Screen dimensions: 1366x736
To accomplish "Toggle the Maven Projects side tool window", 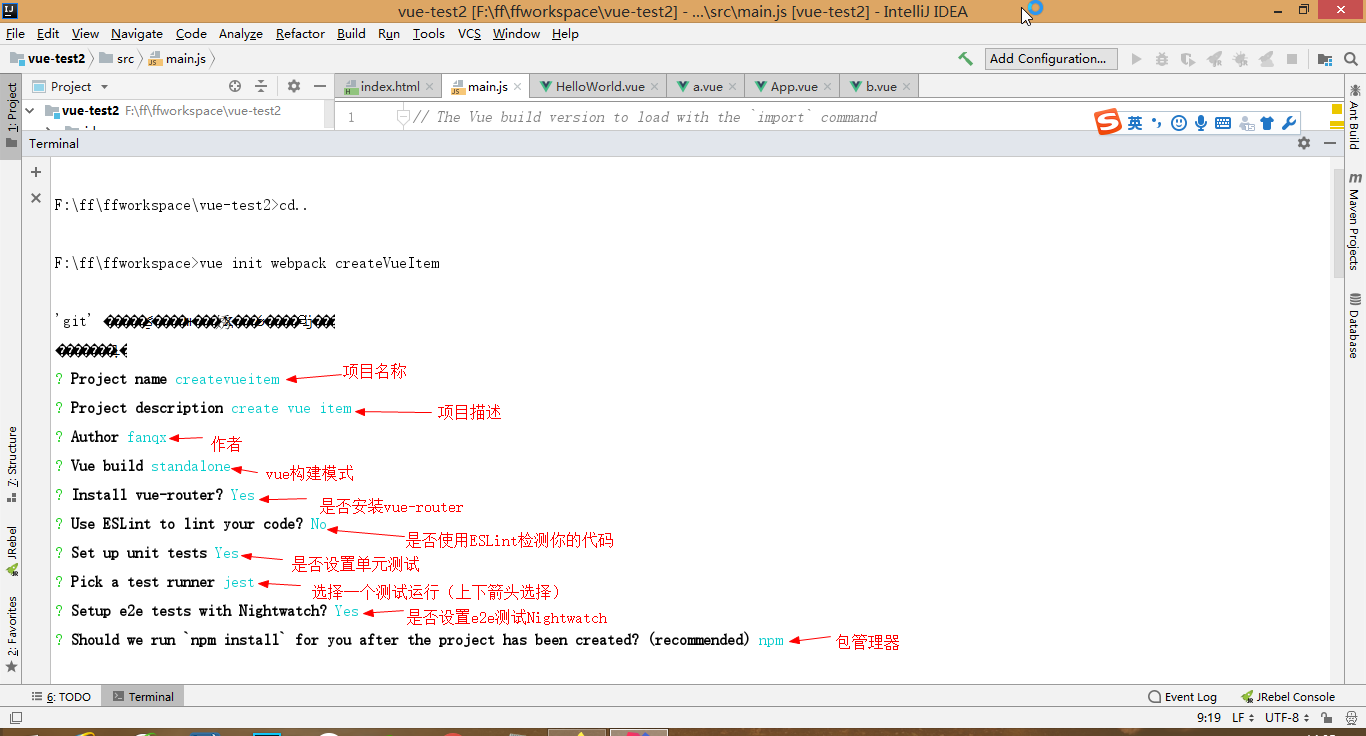I will 1354,221.
